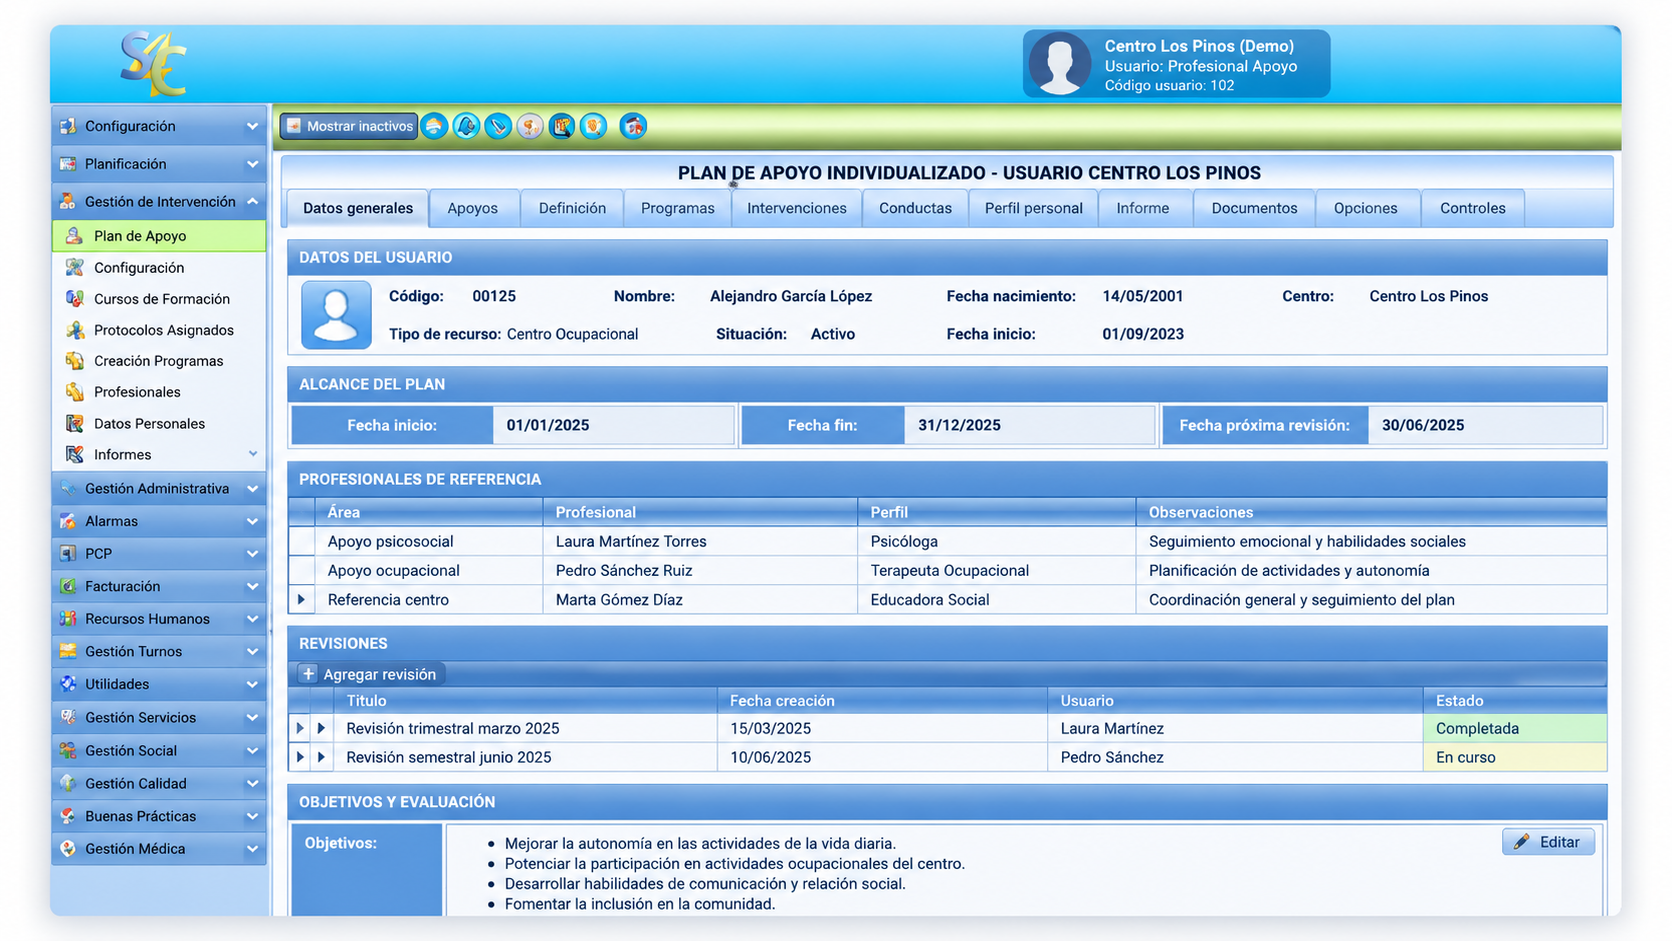
Task: Click first round icon right of Mostrar inactivos
Action: [x=434, y=126]
